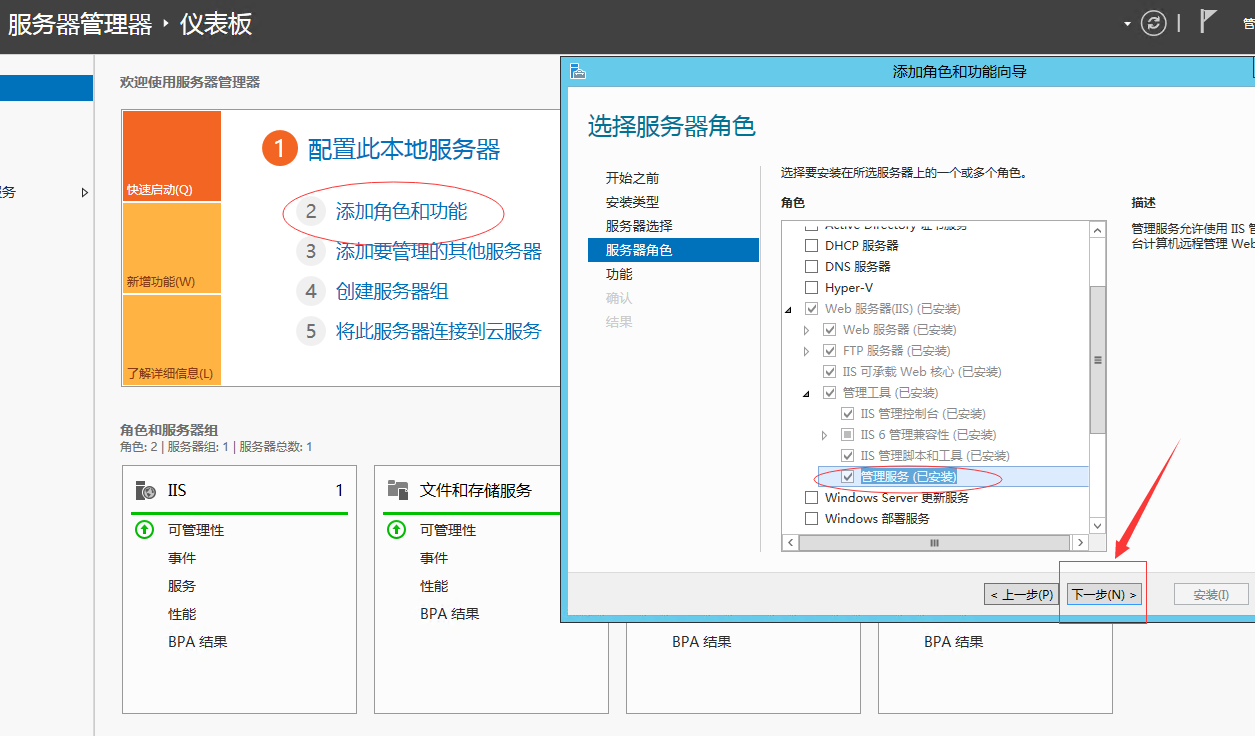Expand the FTP 服务器 node

coord(807,350)
